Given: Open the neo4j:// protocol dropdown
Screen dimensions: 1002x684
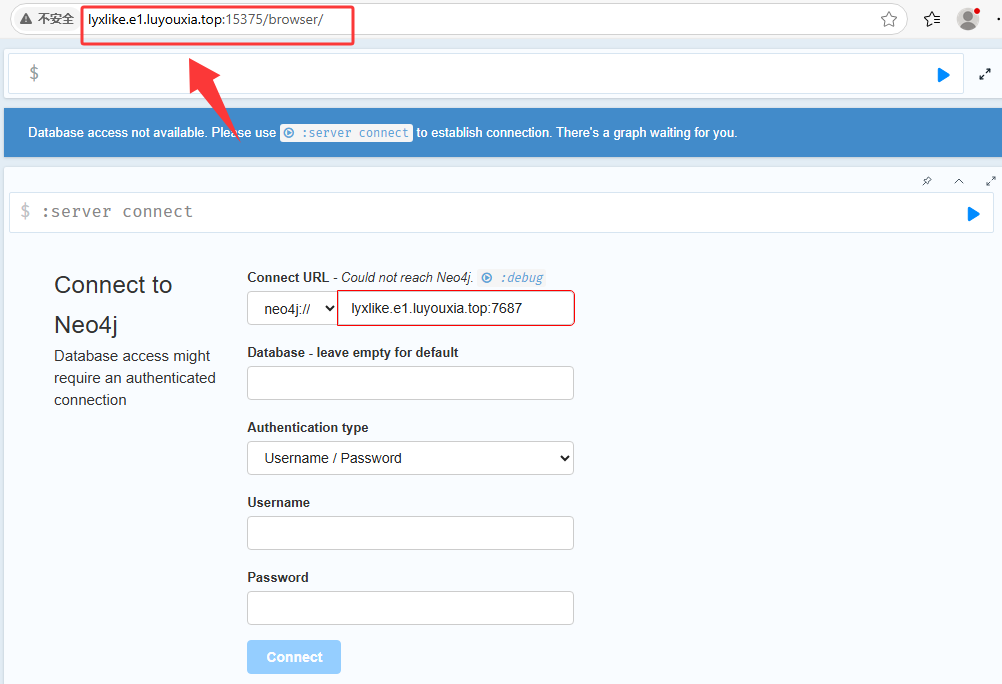Looking at the screenshot, I should point(292,308).
